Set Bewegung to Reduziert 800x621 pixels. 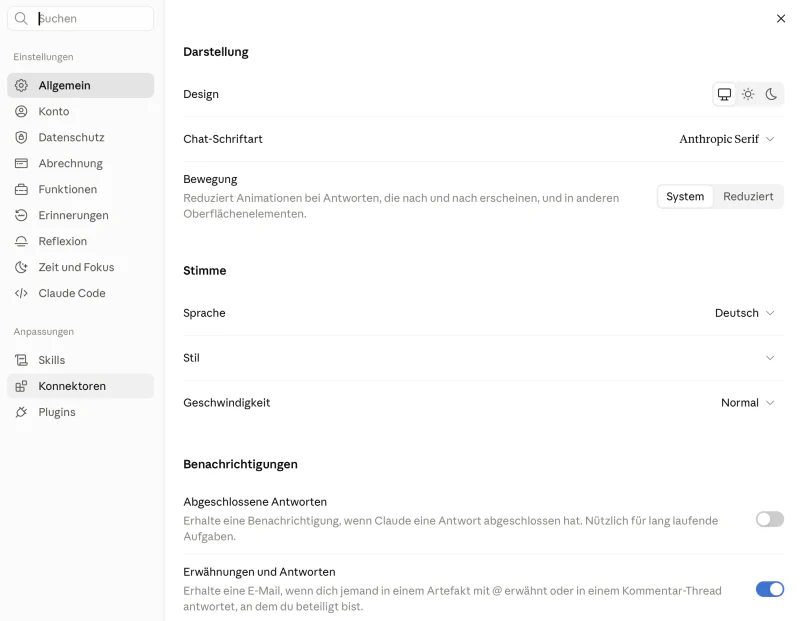(x=748, y=197)
